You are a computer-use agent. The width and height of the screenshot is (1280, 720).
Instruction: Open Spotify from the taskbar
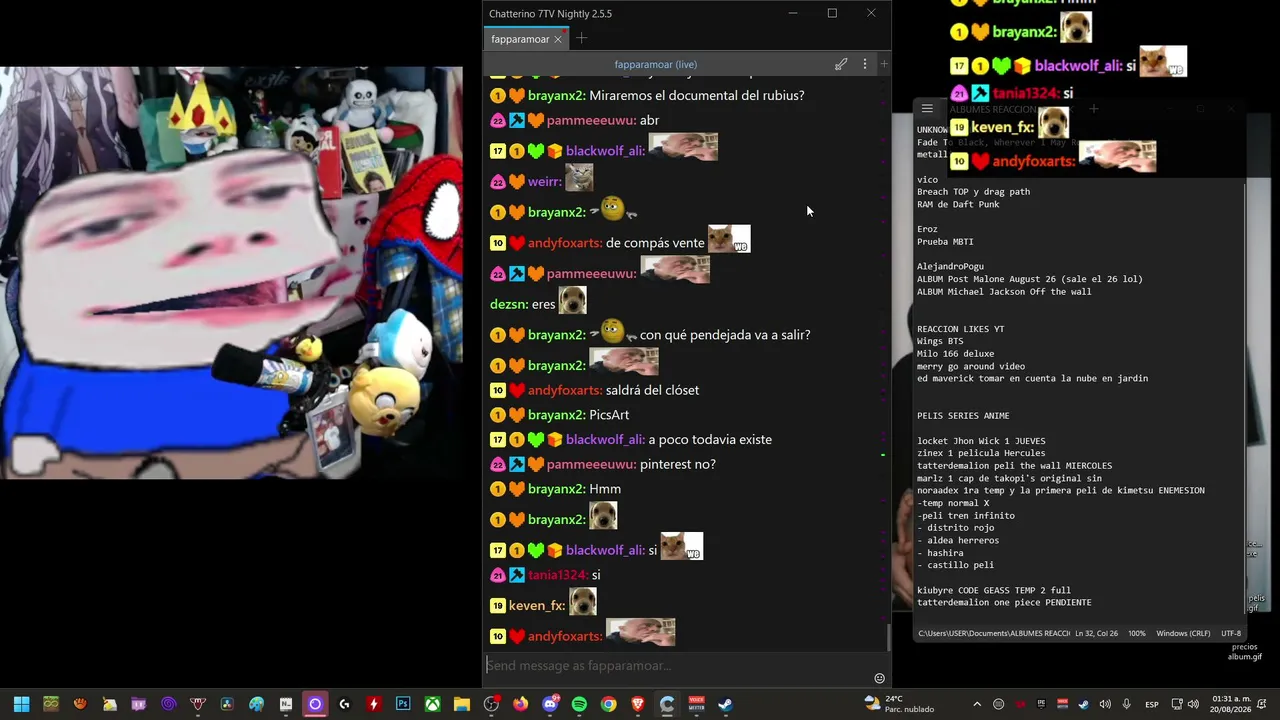[x=579, y=704]
